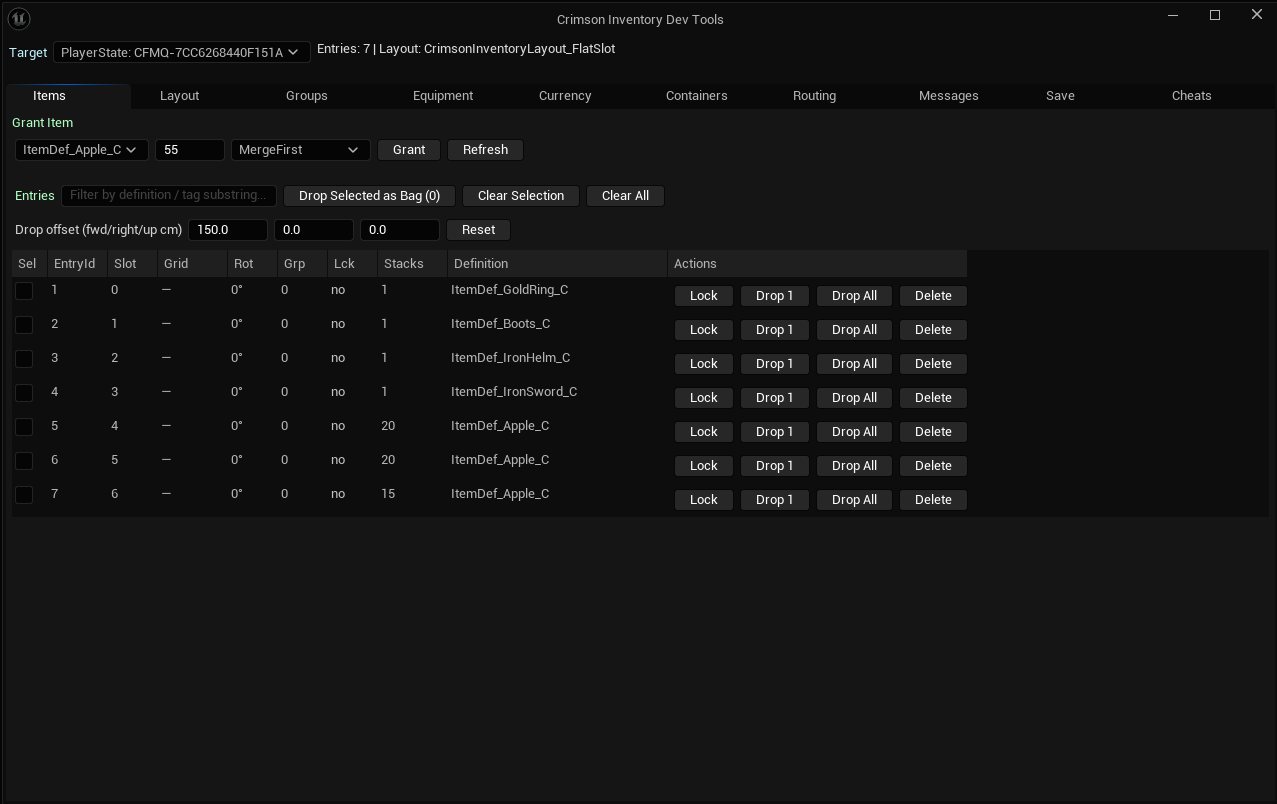Select the checkbox for ItemDef_IronSword_C
The width and height of the screenshot is (1277, 804).
point(24,393)
